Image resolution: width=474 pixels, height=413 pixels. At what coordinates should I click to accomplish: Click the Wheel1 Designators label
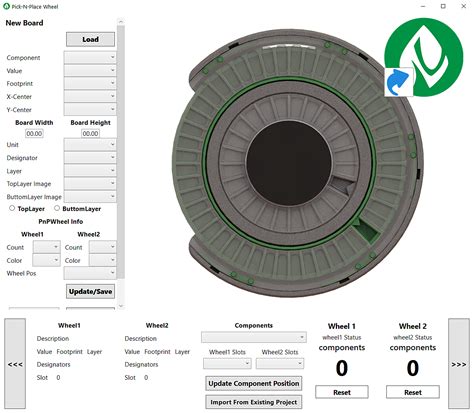(x=53, y=364)
